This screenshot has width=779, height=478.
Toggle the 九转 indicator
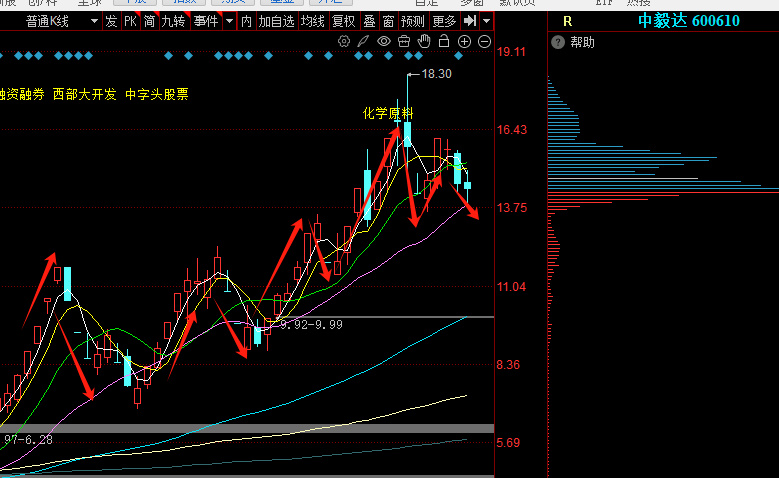pos(173,21)
